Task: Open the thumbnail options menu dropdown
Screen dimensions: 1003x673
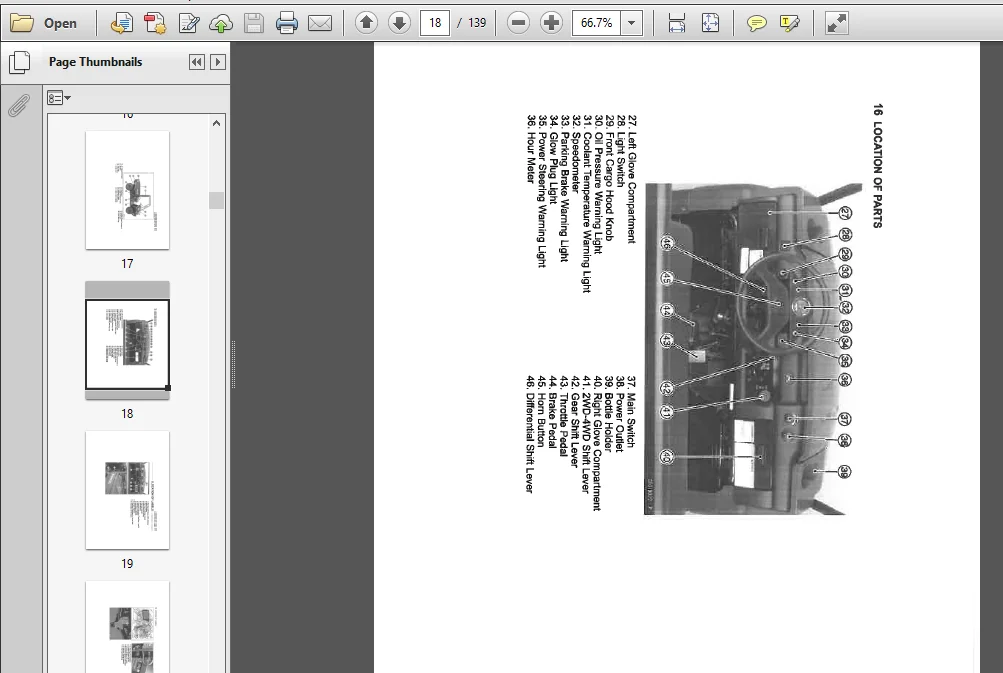Action: pyautogui.click(x=59, y=98)
